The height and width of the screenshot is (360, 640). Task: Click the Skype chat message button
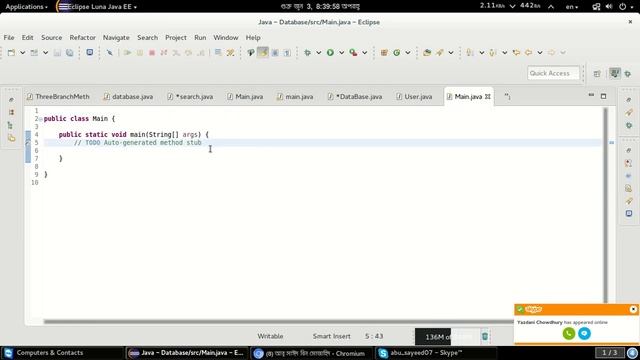584,333
